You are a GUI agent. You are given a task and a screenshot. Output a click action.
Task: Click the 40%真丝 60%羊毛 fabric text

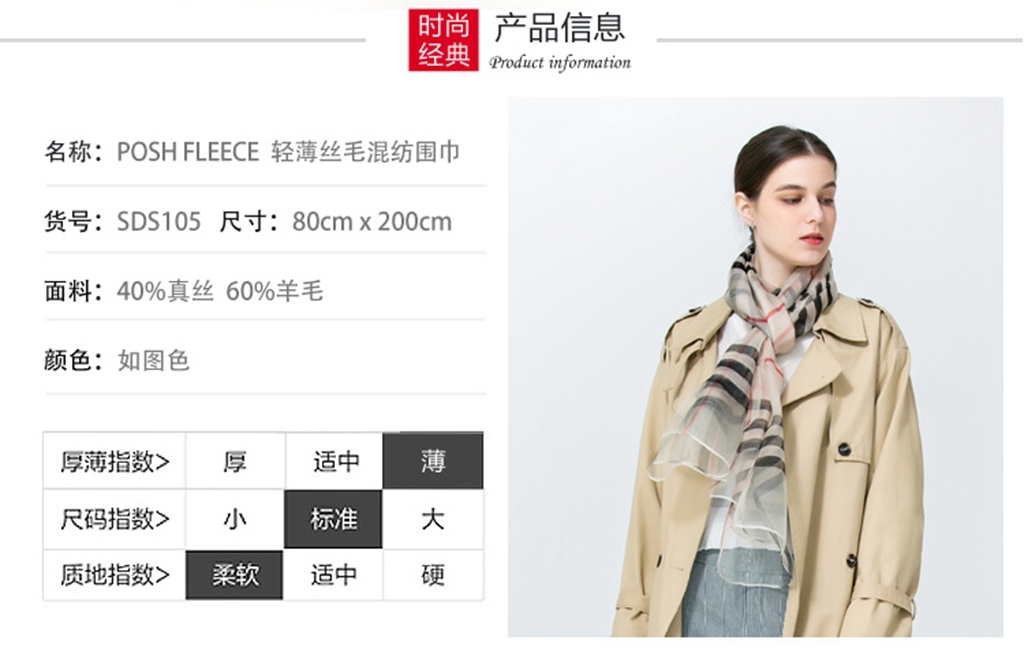[219, 291]
